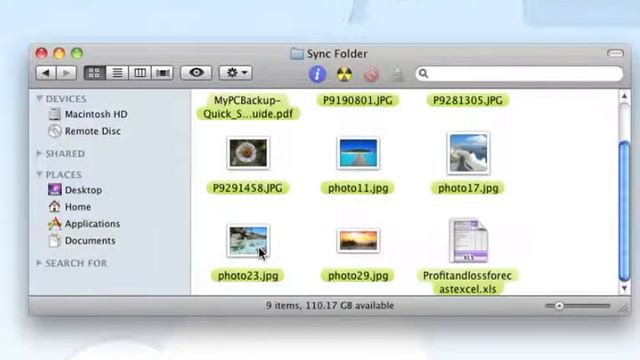Click the P9281305.JPG file name
Screen dimensions: 640x360
468,100
